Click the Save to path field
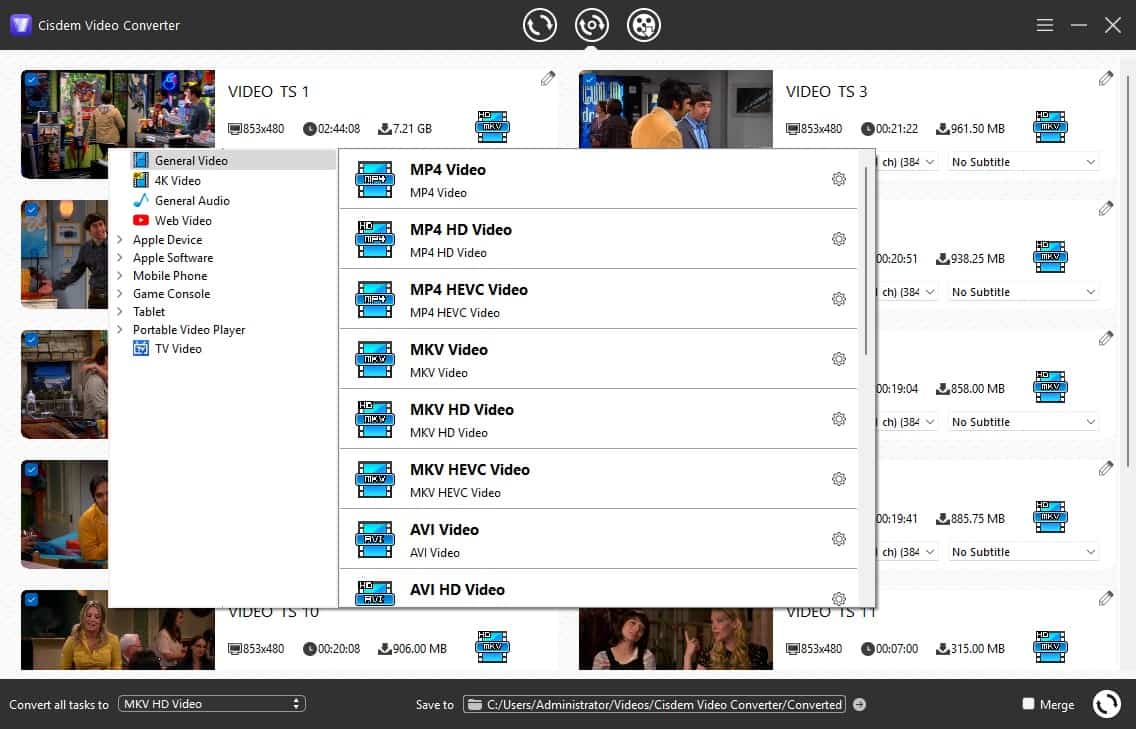 [x=654, y=704]
